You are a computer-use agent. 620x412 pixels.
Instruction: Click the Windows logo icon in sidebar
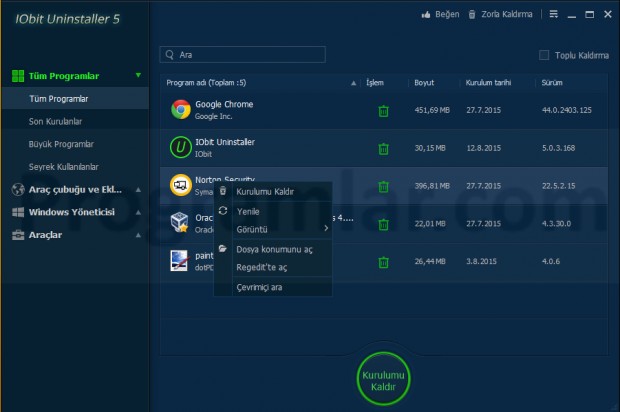(18, 212)
